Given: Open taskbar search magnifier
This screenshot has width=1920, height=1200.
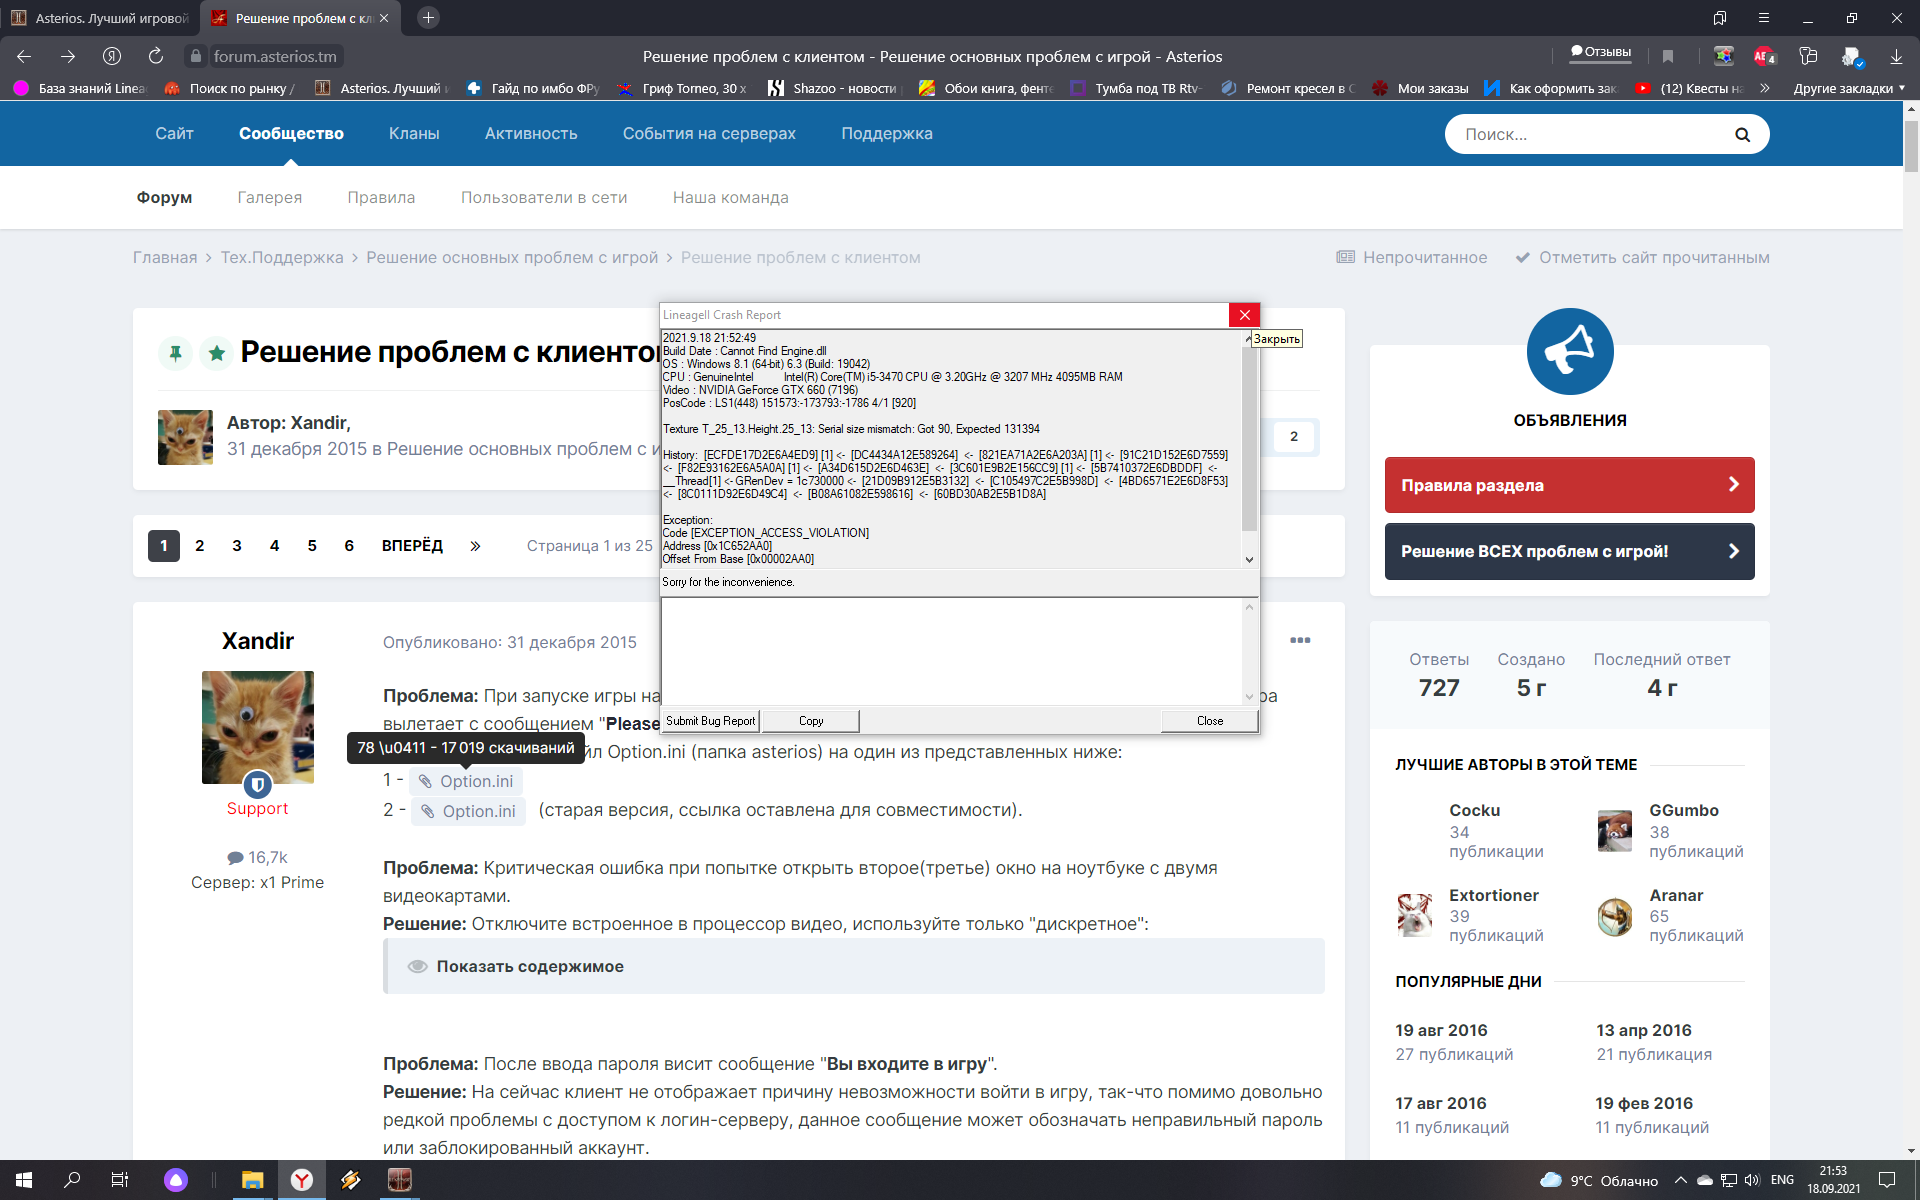Looking at the screenshot, I should (72, 1180).
